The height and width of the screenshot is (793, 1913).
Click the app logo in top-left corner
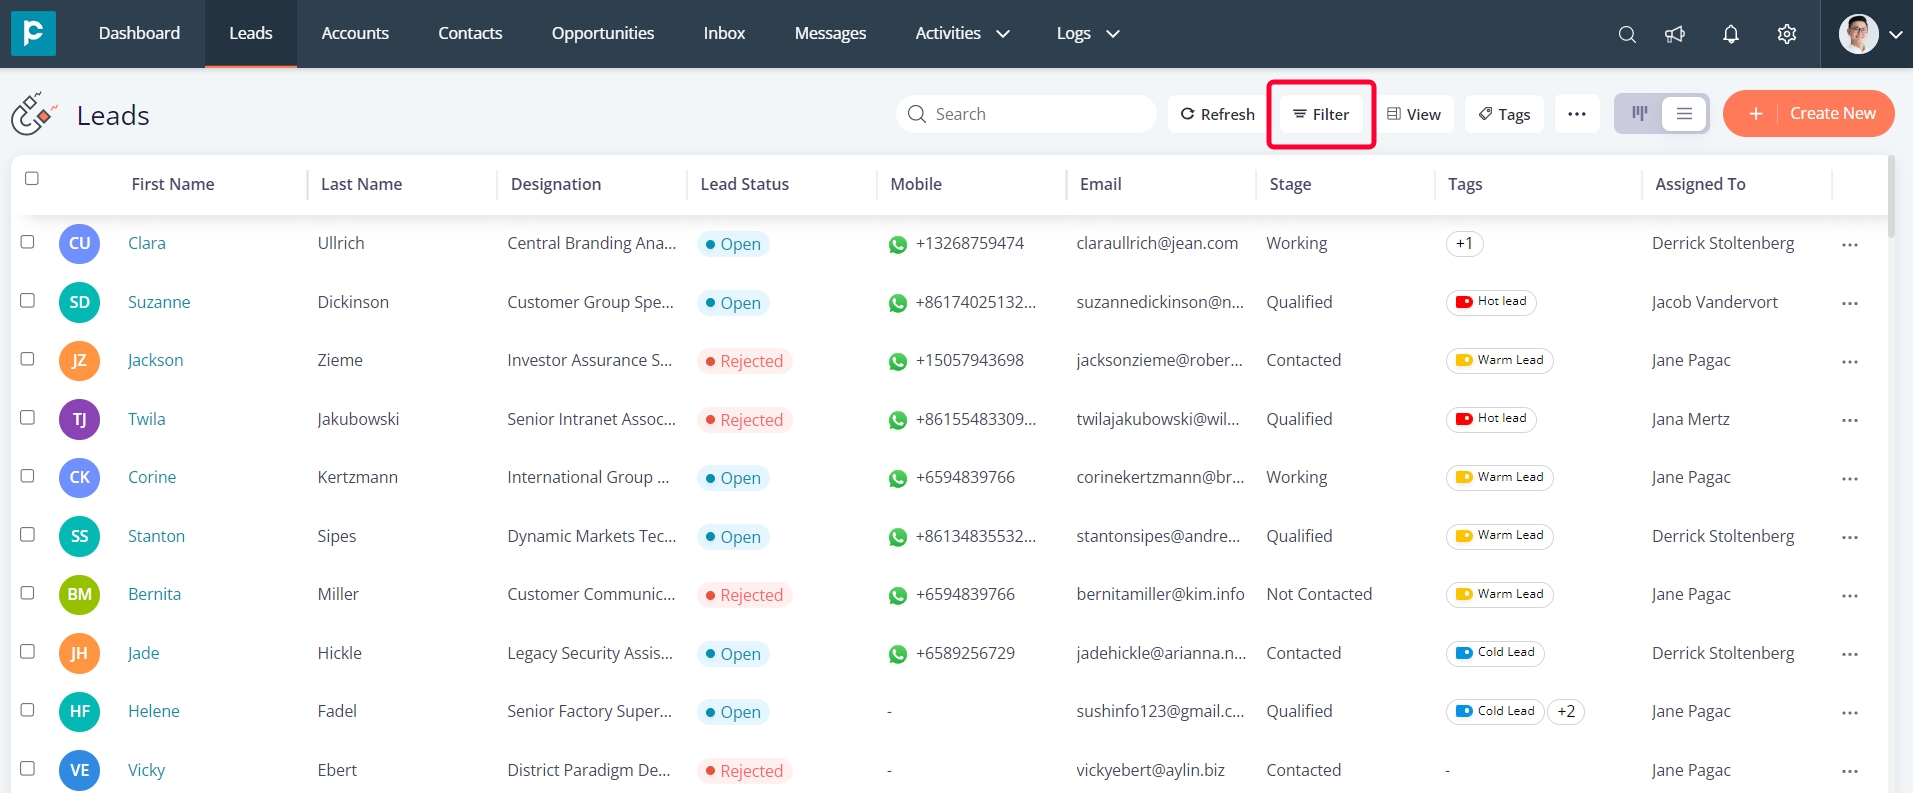(x=33, y=33)
